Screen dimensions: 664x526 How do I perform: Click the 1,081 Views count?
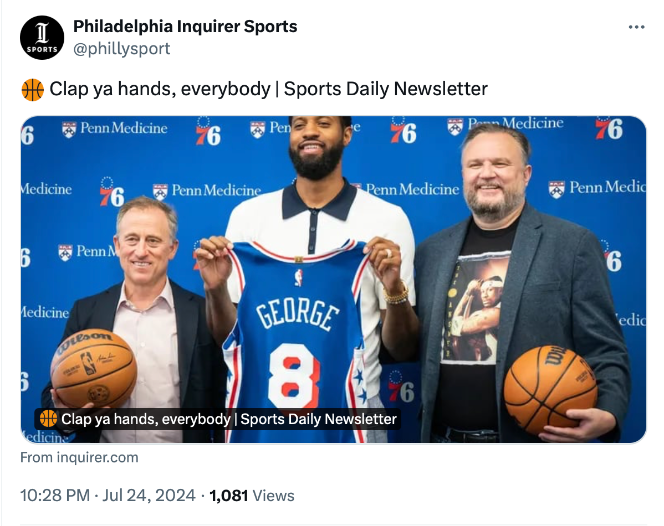coord(251,495)
